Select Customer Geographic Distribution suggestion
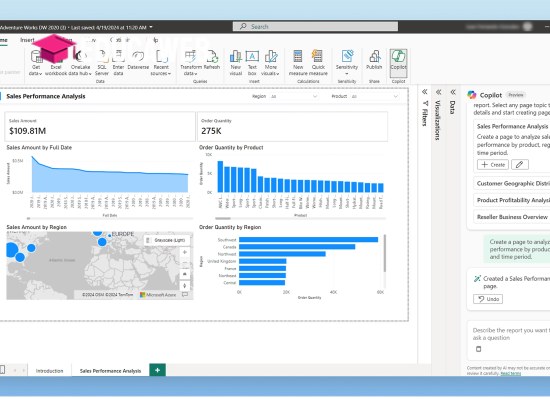This screenshot has height=400, width=550. (x=513, y=184)
